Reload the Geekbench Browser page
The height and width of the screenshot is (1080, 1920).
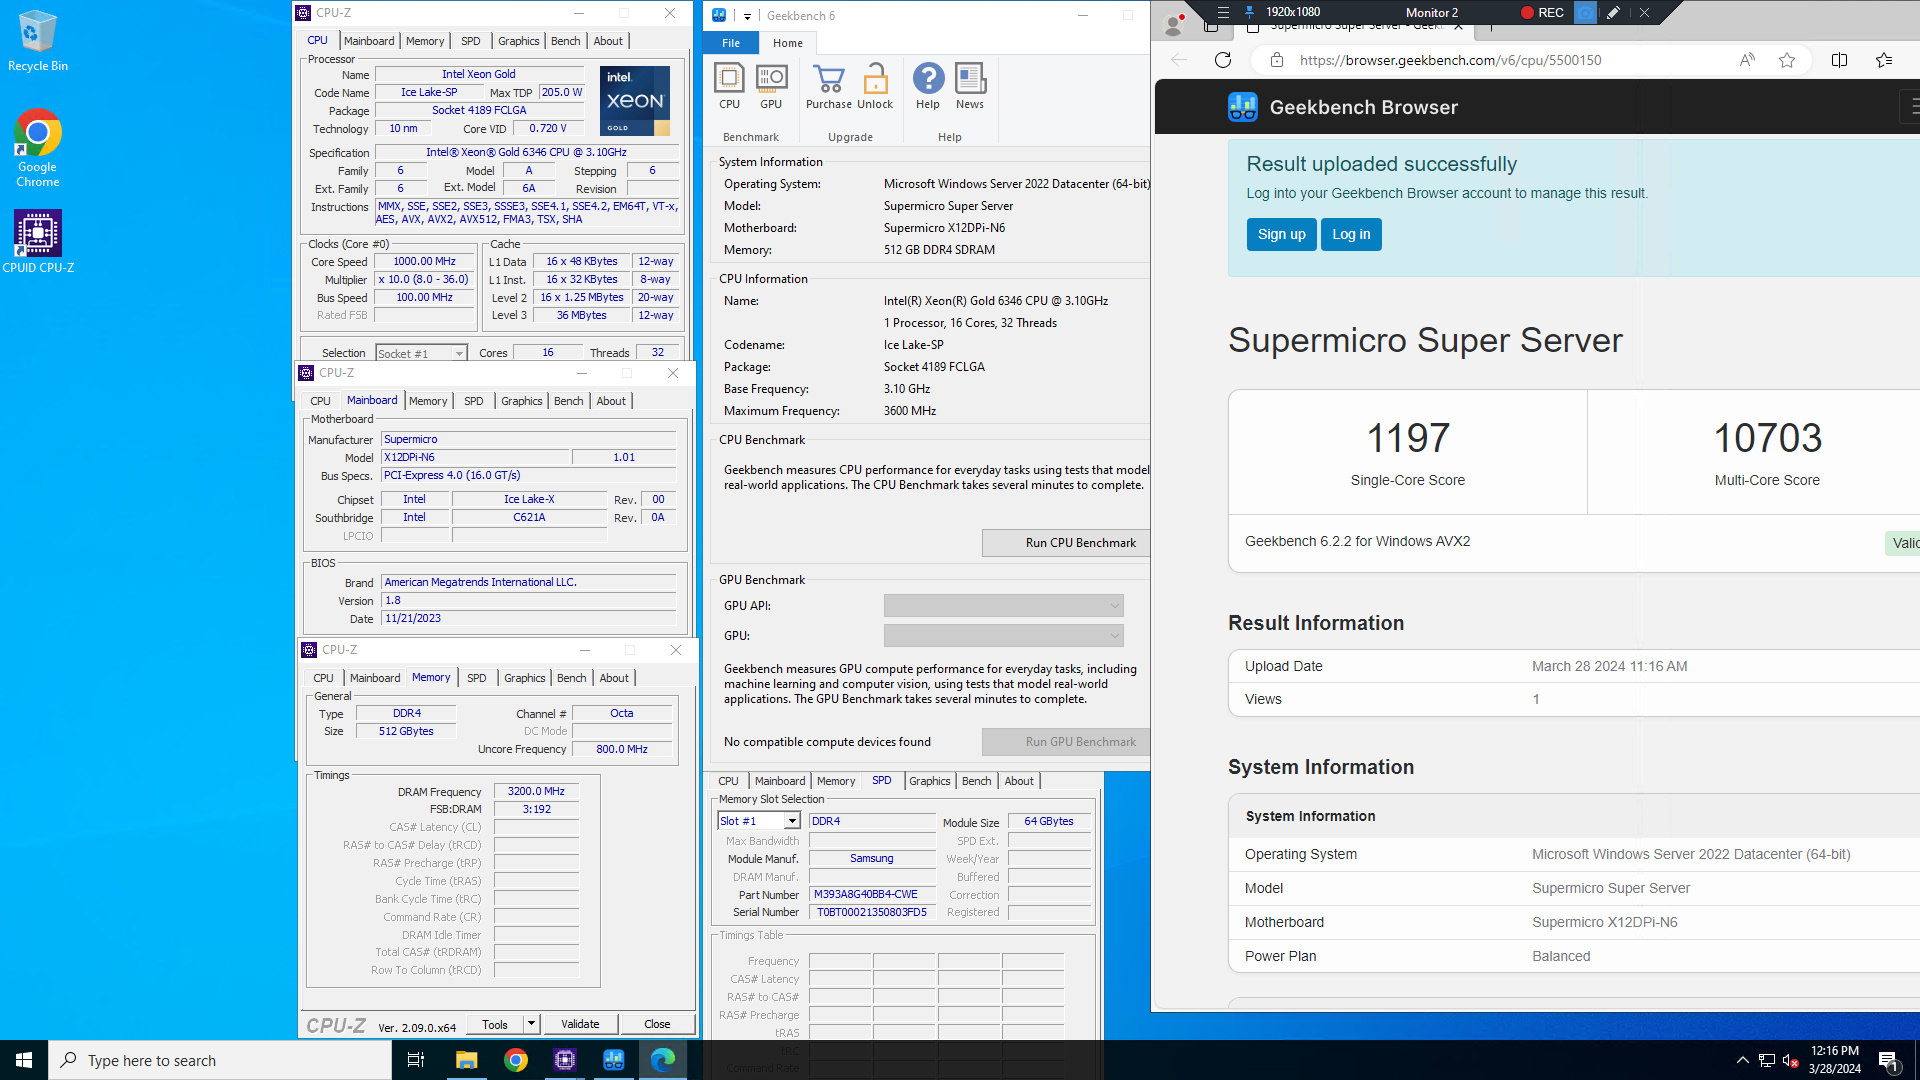pyautogui.click(x=1223, y=60)
